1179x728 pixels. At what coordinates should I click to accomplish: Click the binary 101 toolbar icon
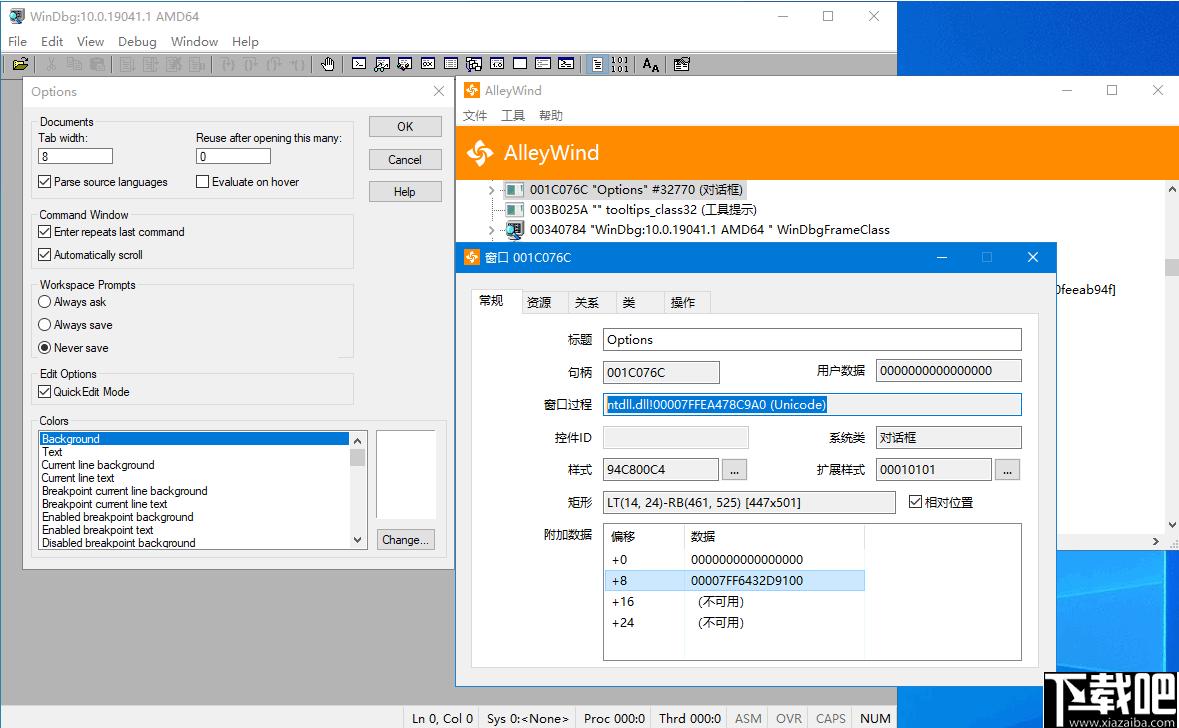(620, 65)
